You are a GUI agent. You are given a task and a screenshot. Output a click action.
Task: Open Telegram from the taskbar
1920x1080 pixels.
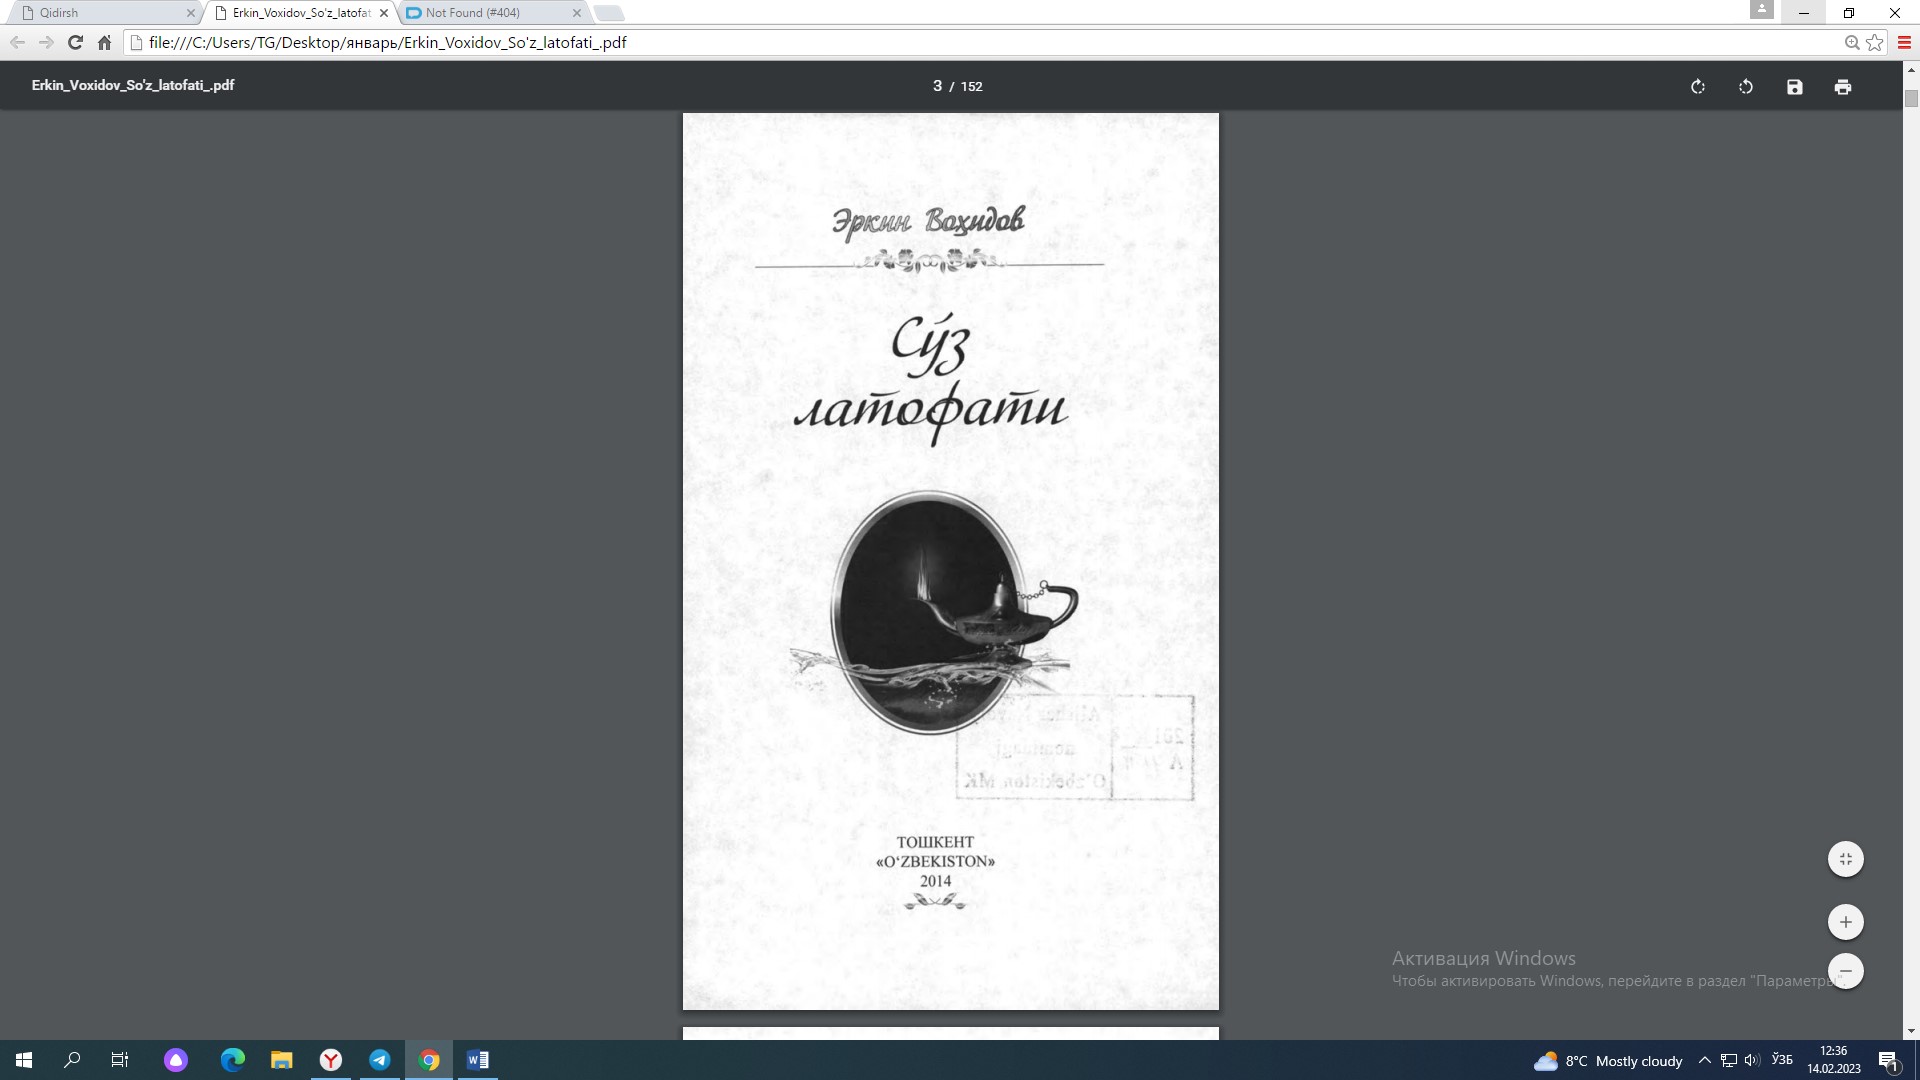(x=380, y=1060)
